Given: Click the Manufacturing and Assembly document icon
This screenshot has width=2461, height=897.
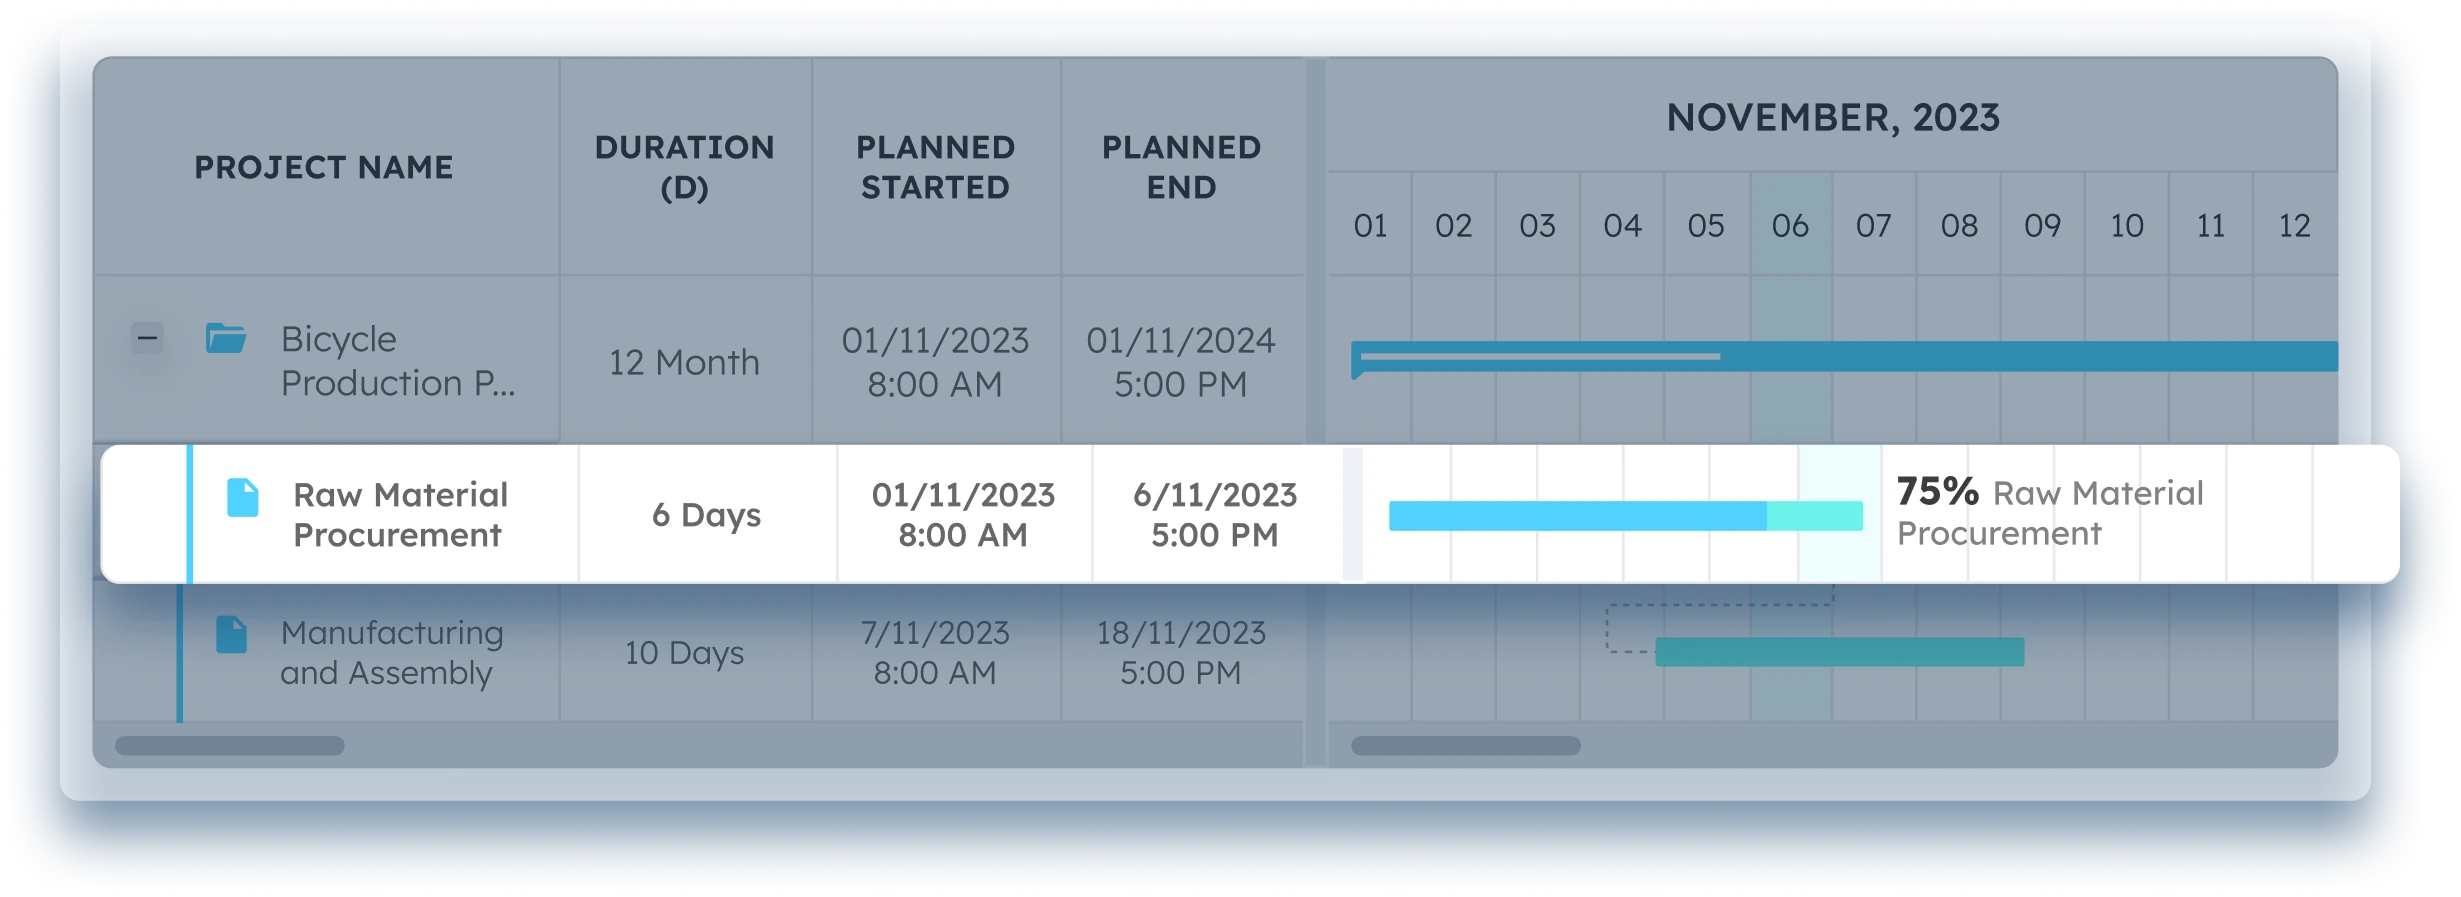Looking at the screenshot, I should pos(231,635).
